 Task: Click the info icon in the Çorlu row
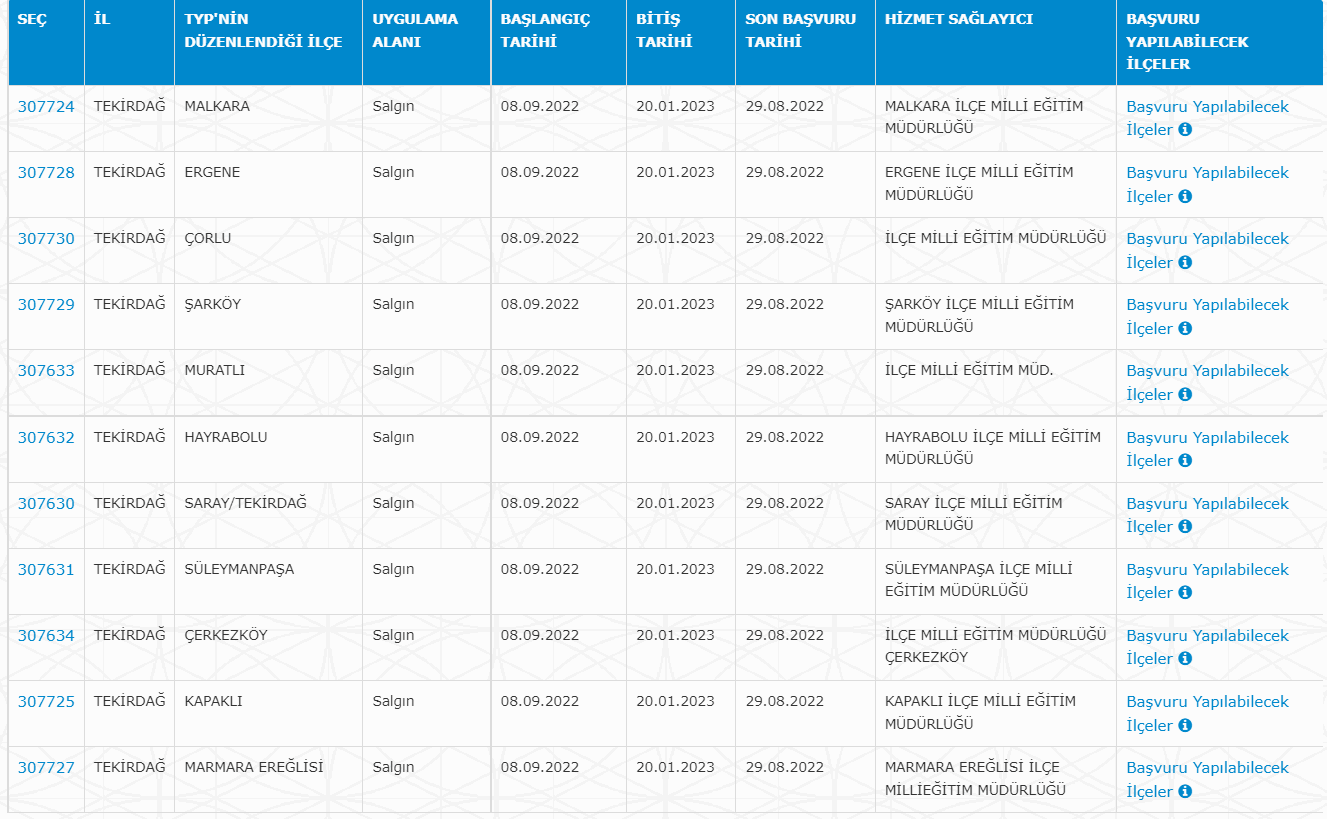pos(1185,263)
